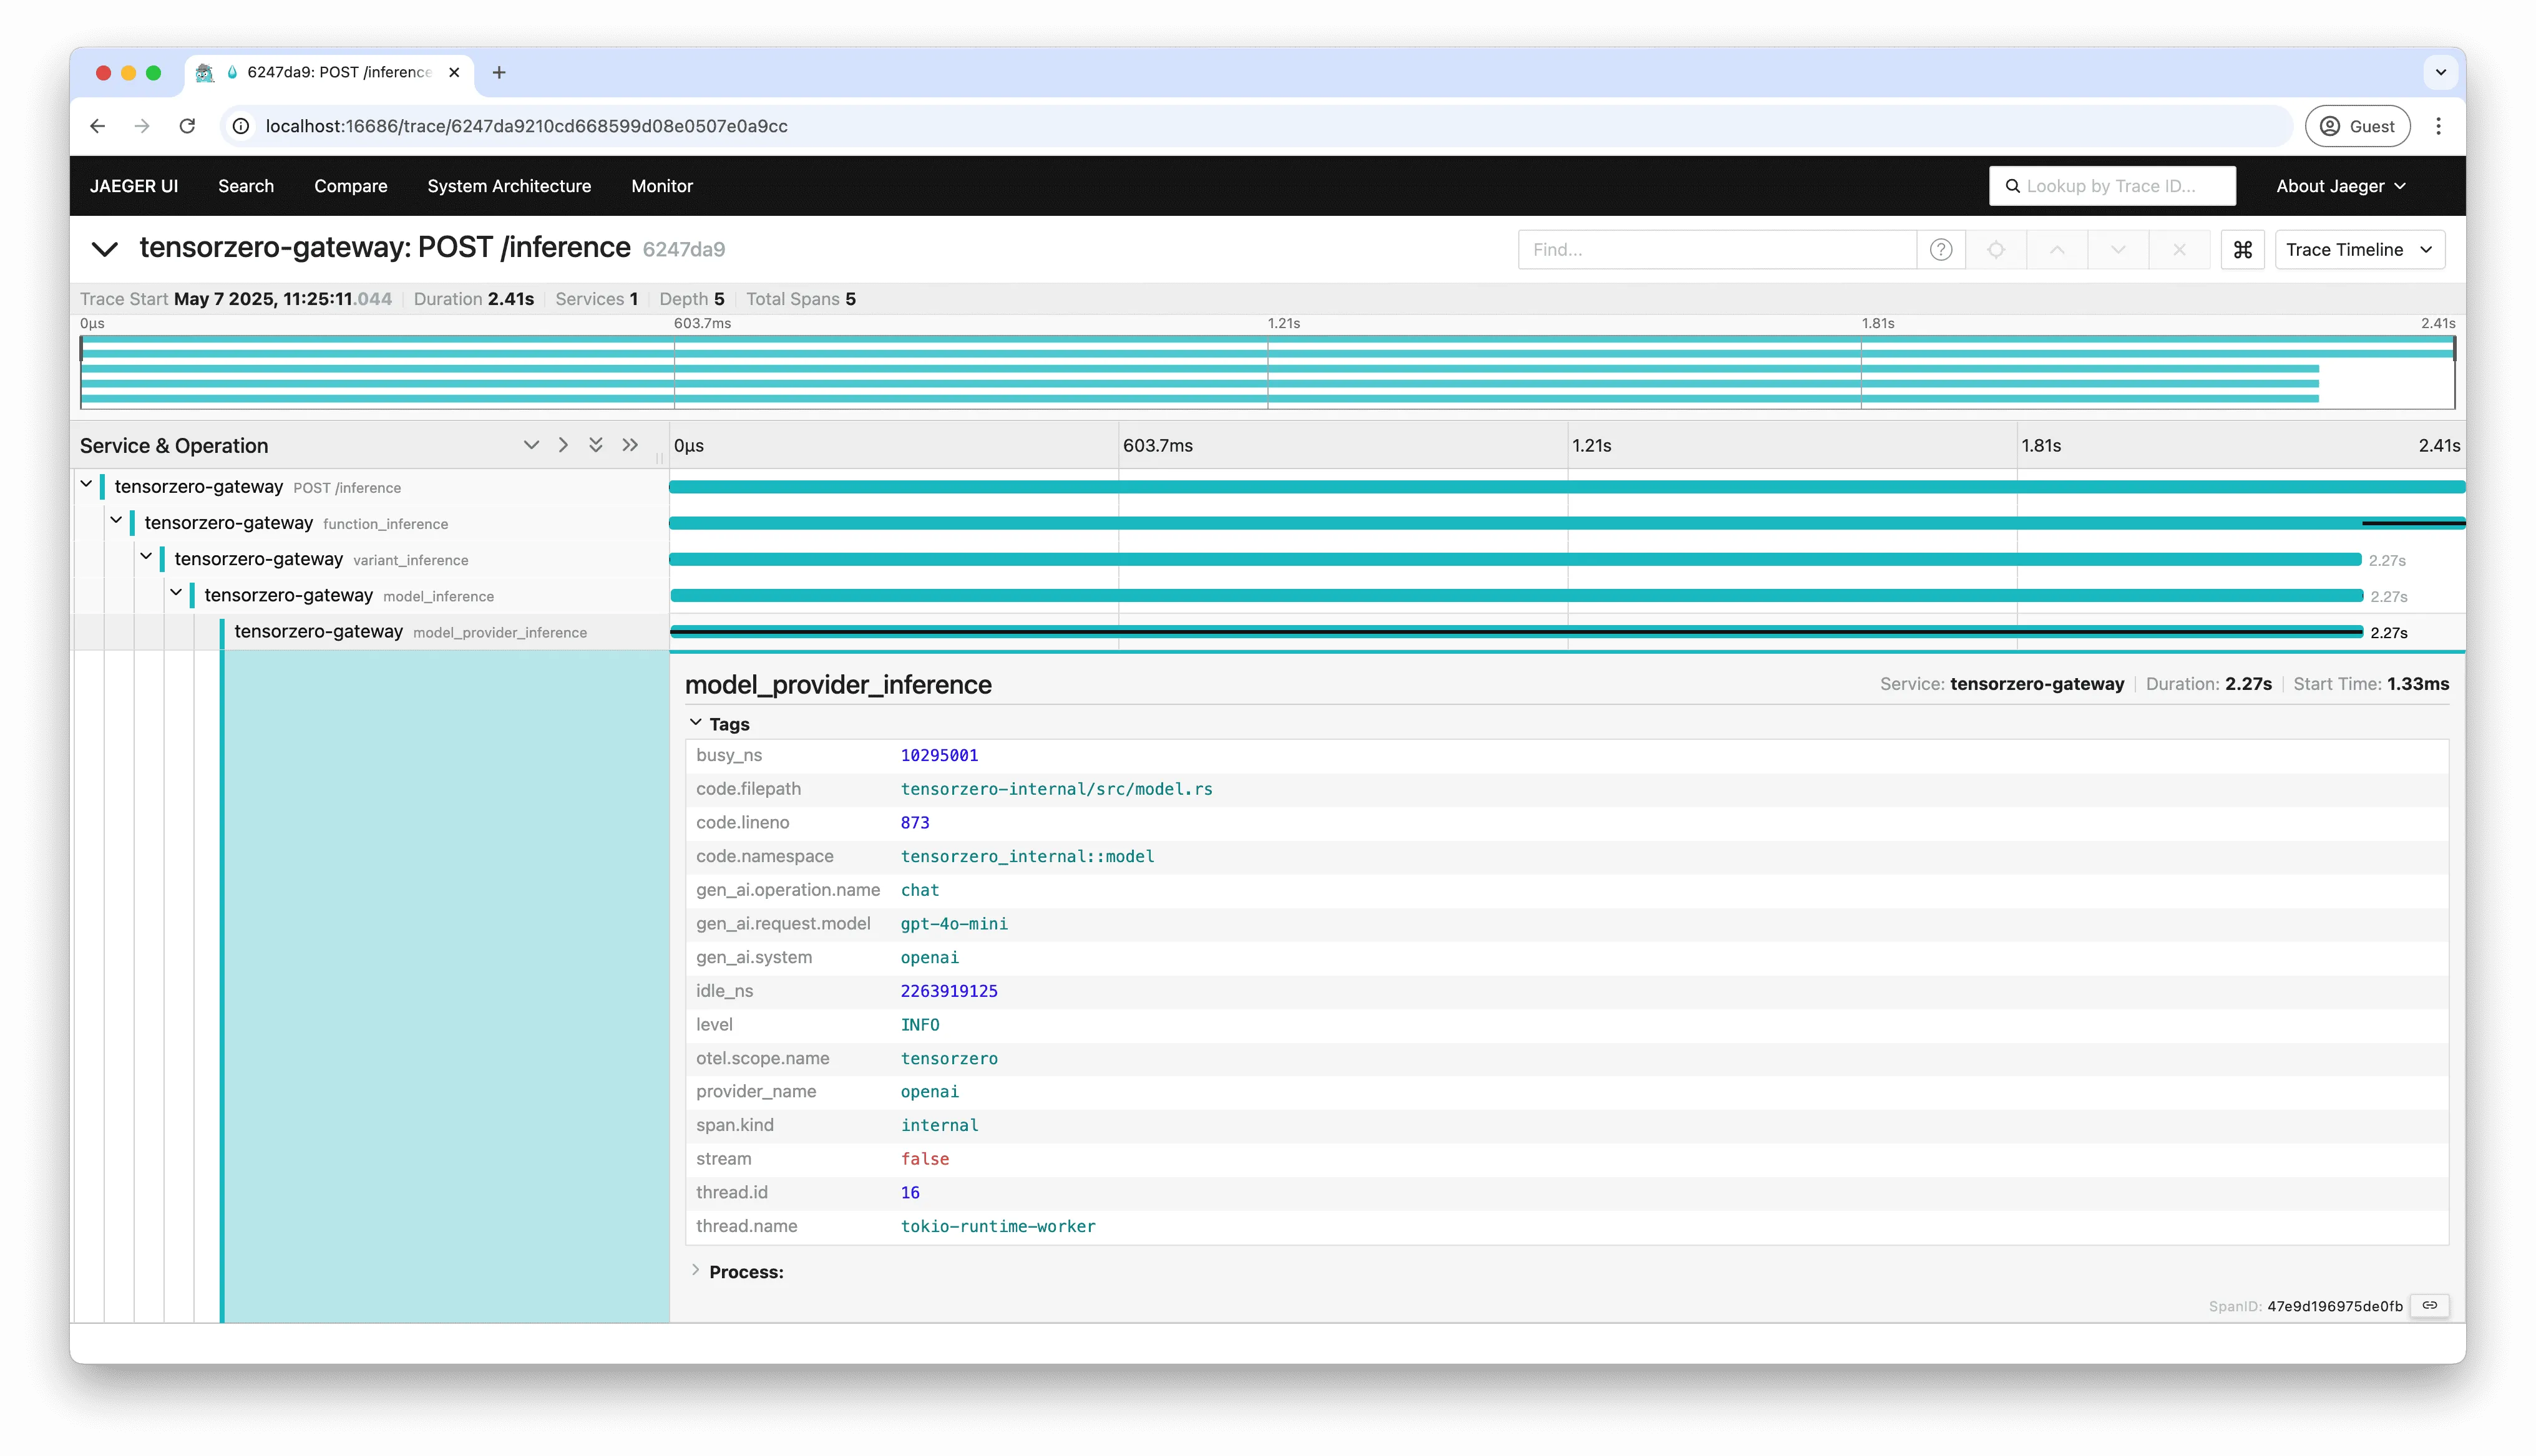Viewport: 2536px width, 1456px height.
Task: Open the new tab plus button
Action: (499, 72)
